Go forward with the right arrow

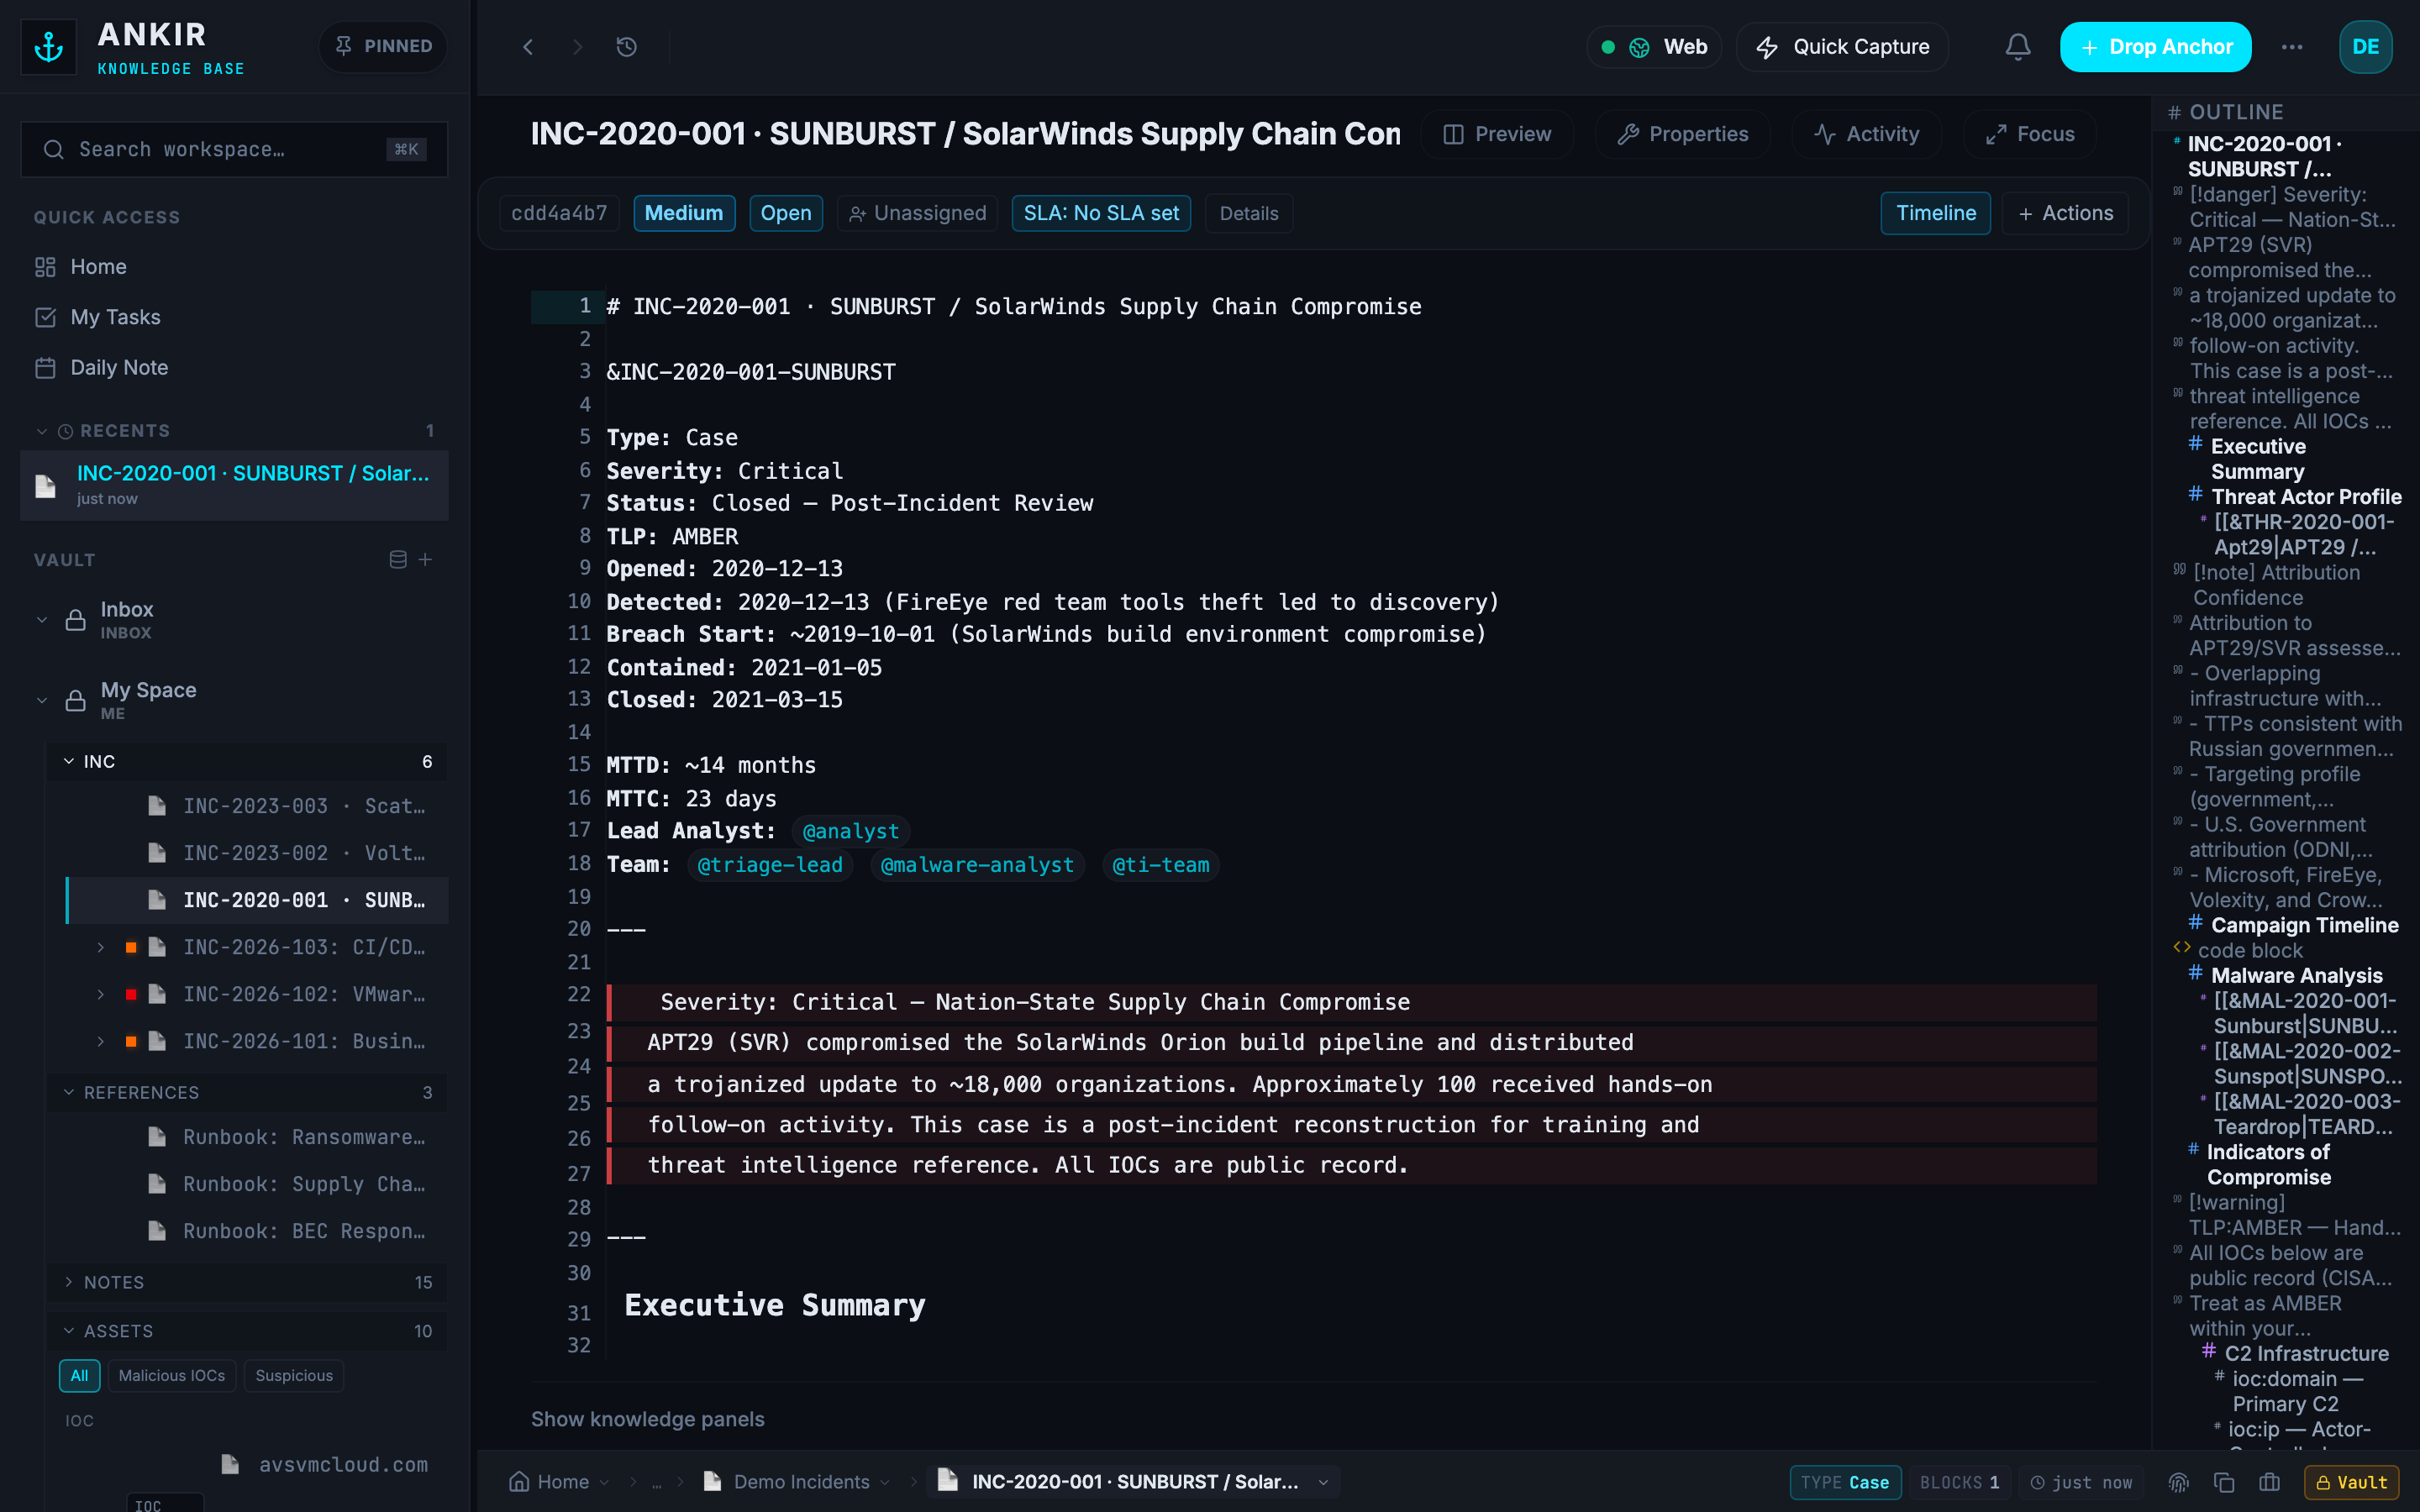577,47
